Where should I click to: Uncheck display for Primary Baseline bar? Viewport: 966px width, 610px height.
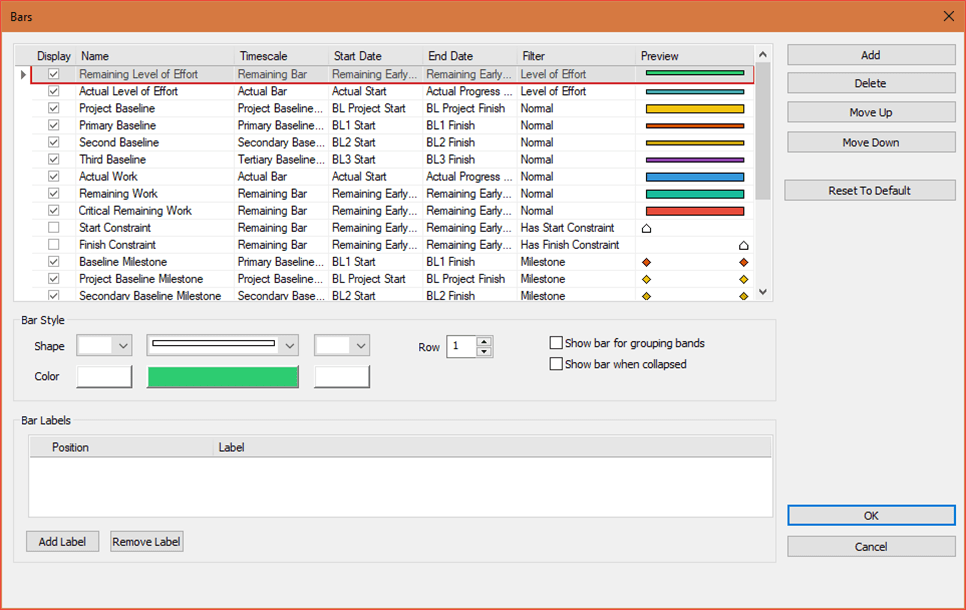54,125
